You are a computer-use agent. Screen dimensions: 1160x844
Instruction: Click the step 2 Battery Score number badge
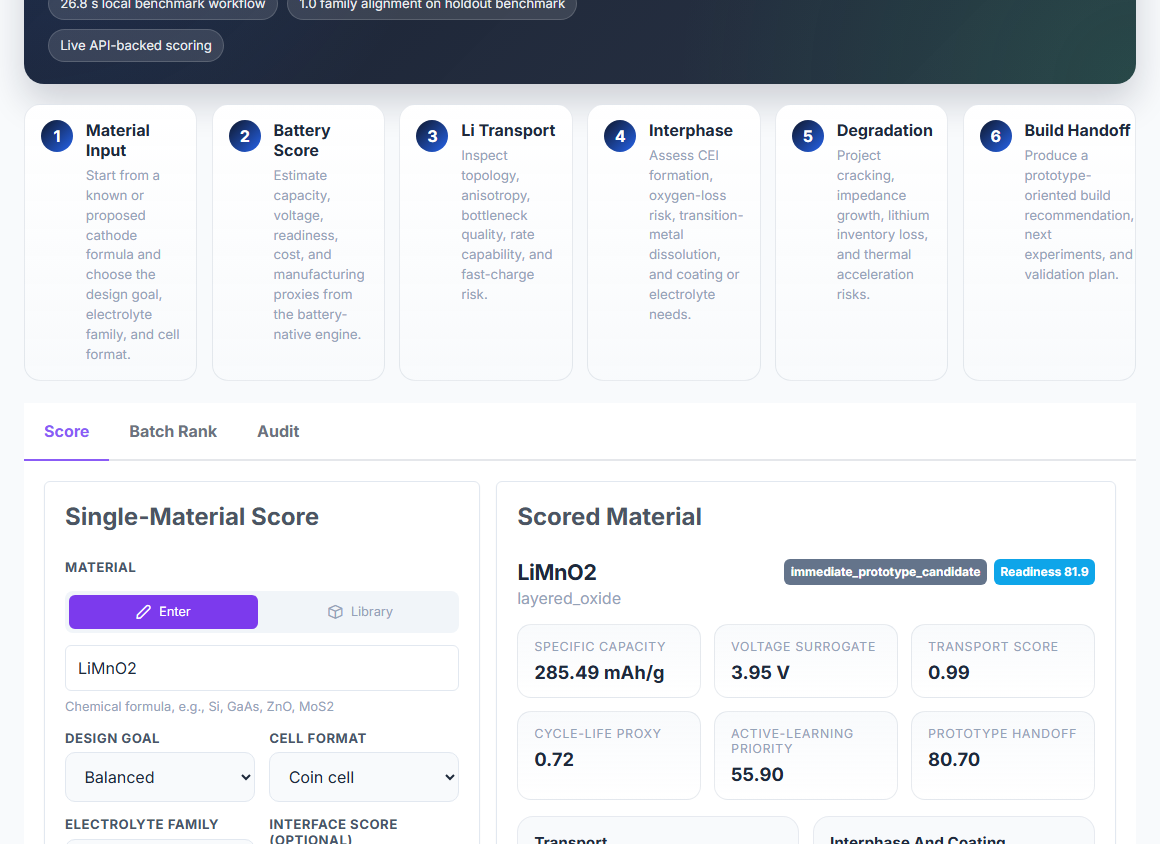245,136
